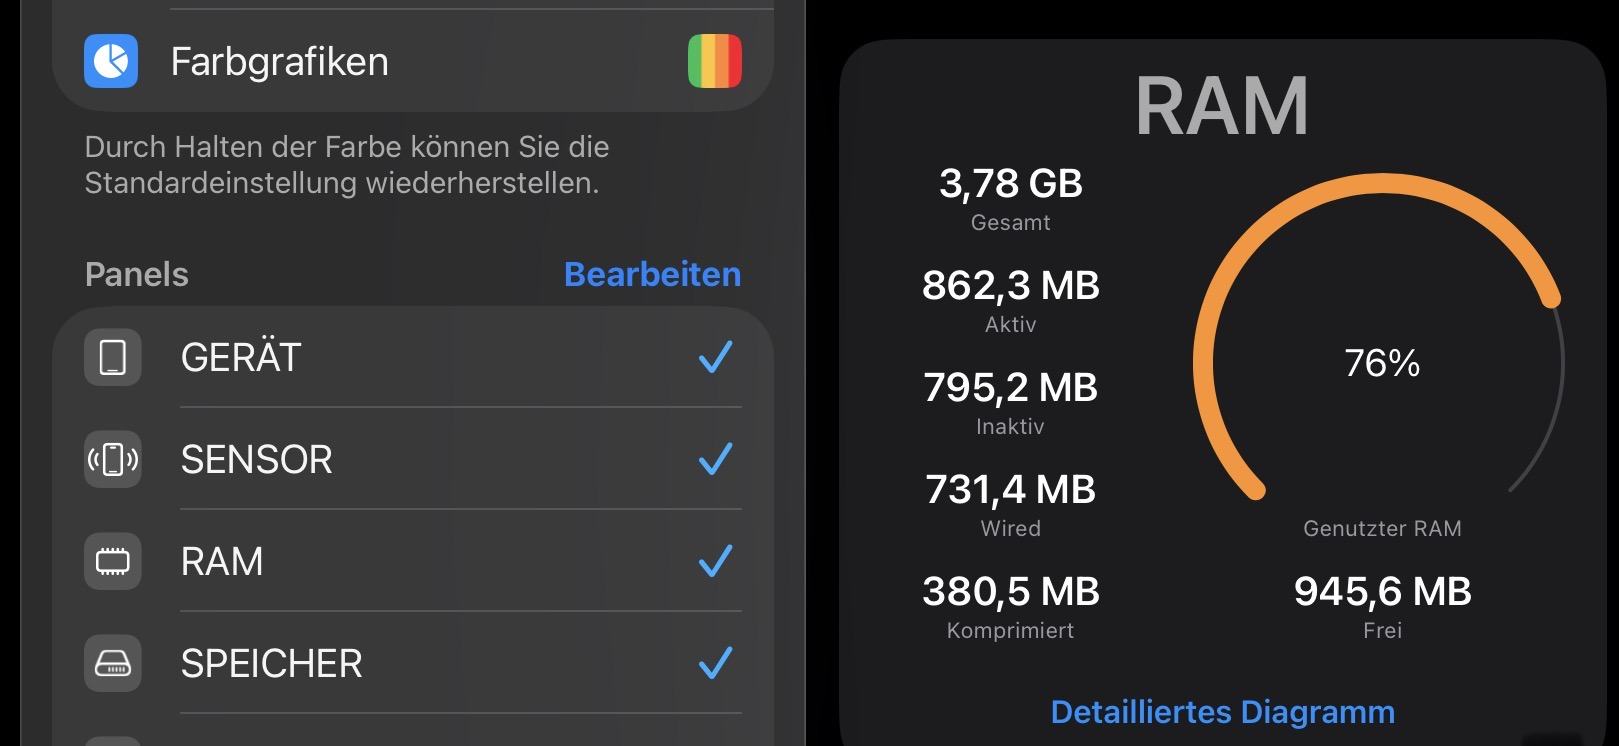Image resolution: width=1619 pixels, height=746 pixels.
Task: Click the SENSOR vibrating phone icon
Action: pos(113,459)
